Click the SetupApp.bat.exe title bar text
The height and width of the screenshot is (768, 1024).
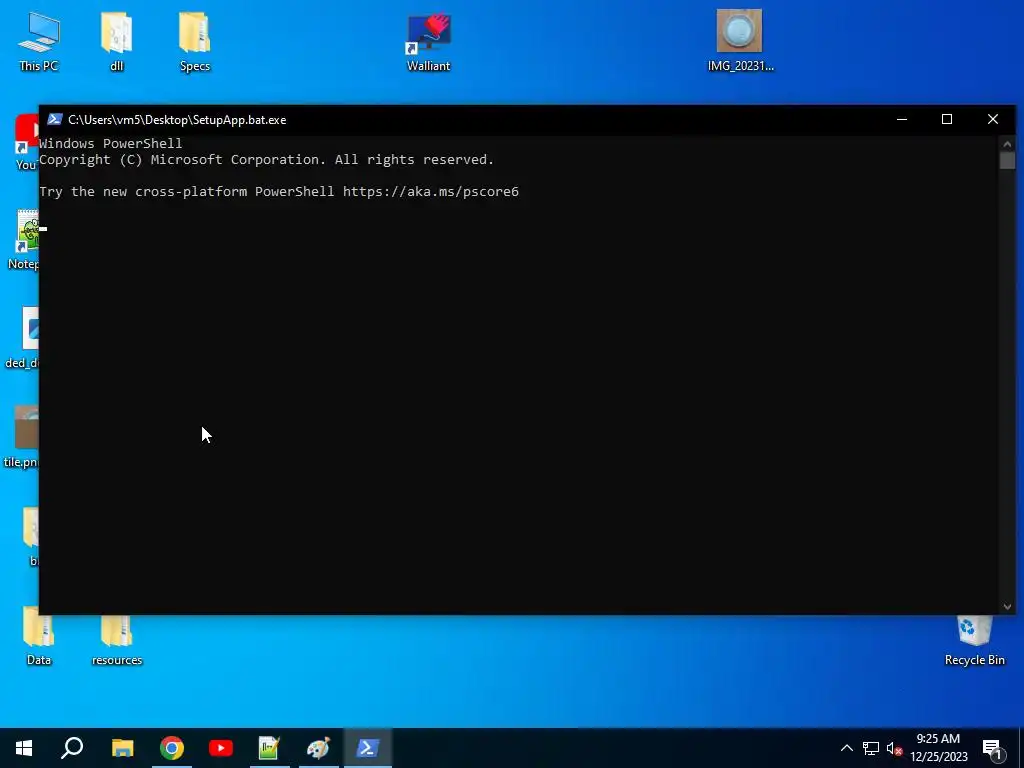coord(177,120)
